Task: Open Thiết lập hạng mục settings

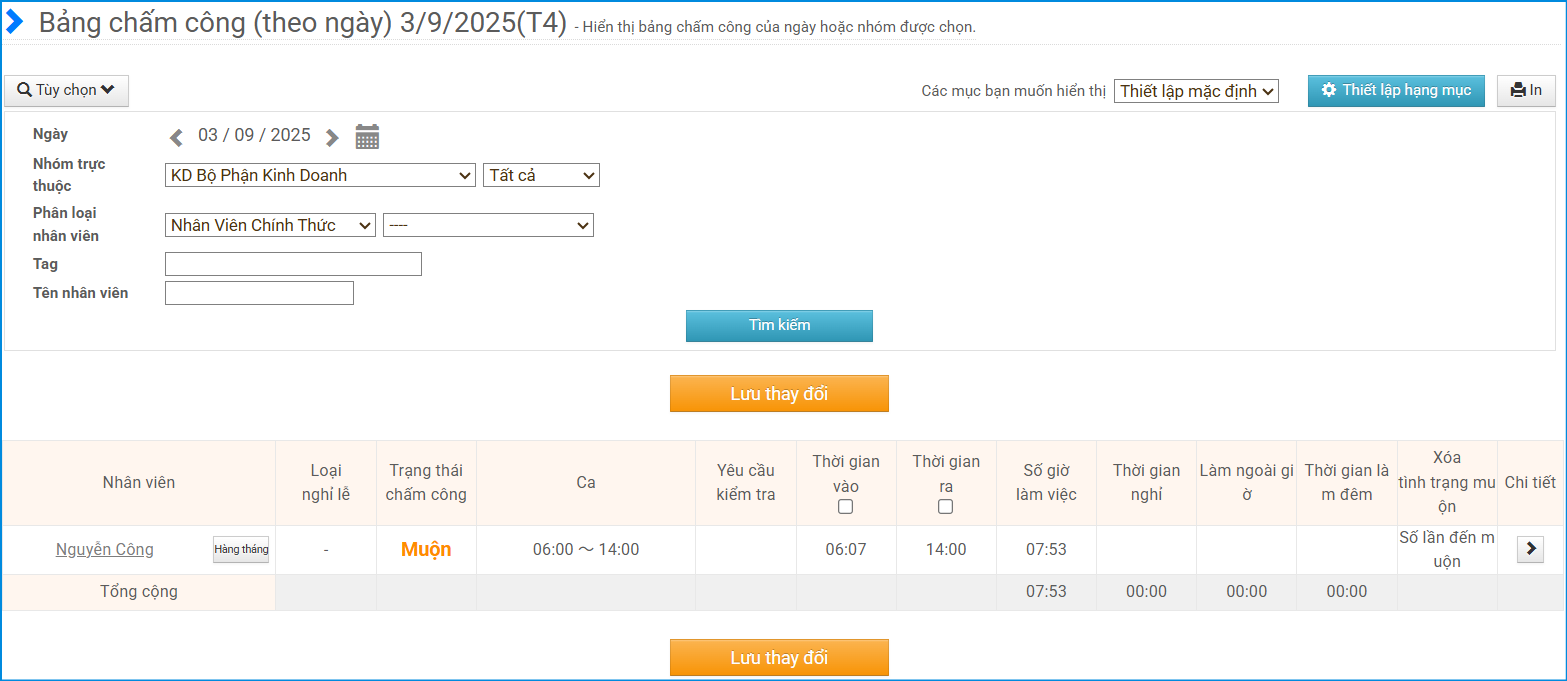Action: point(1396,91)
